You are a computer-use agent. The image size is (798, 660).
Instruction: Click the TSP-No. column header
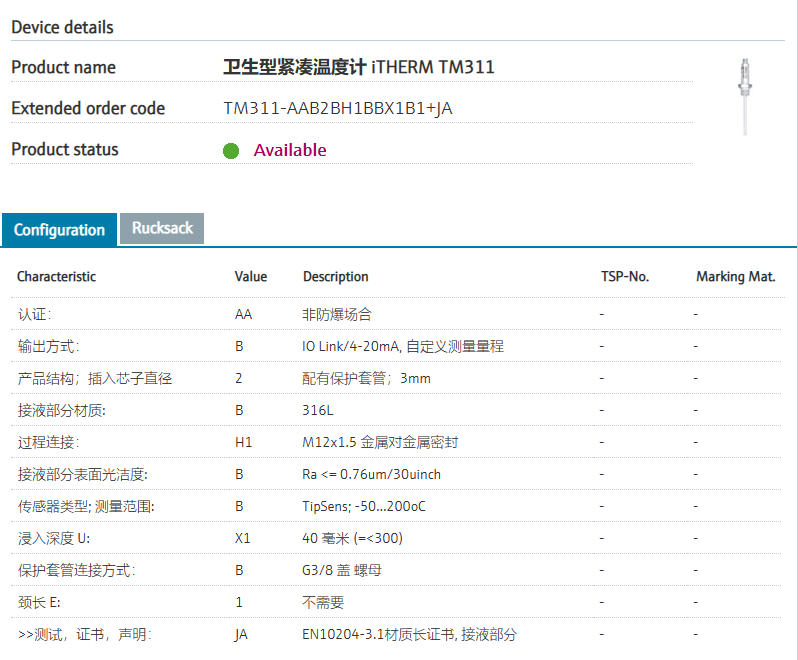[x=625, y=277]
